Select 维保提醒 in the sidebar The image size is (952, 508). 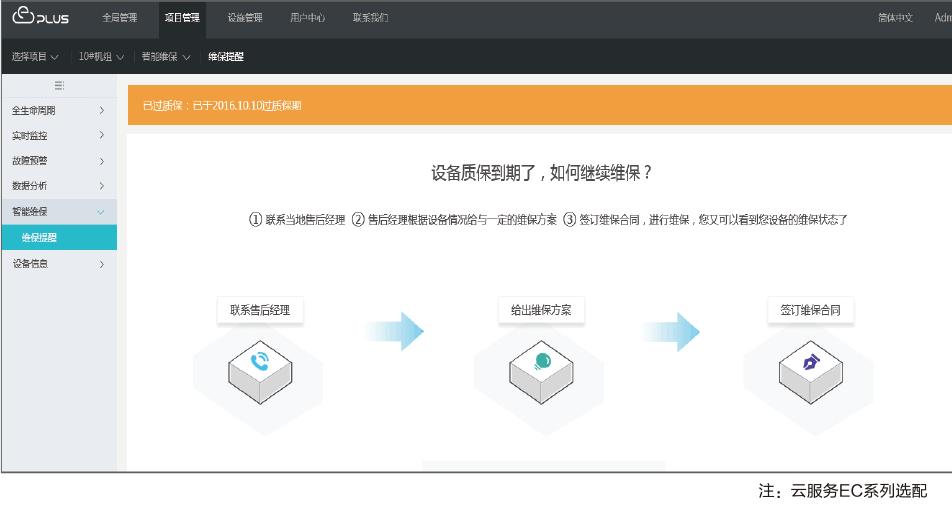click(x=40, y=238)
